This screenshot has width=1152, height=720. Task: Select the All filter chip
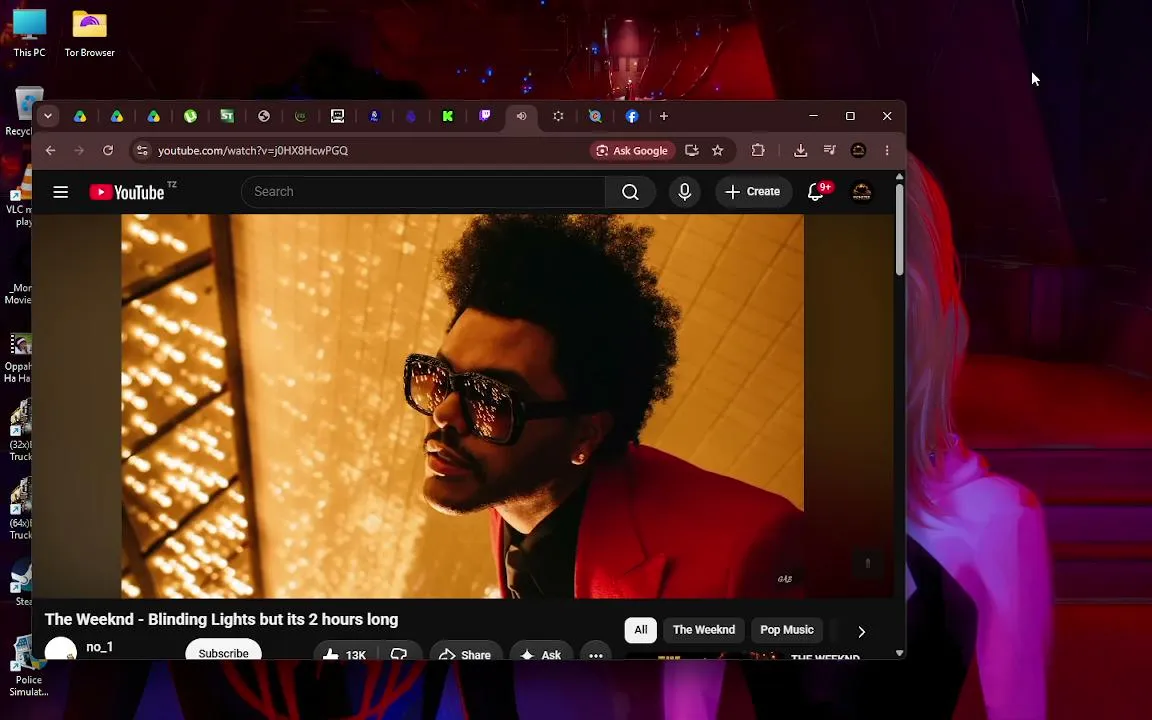[641, 630]
